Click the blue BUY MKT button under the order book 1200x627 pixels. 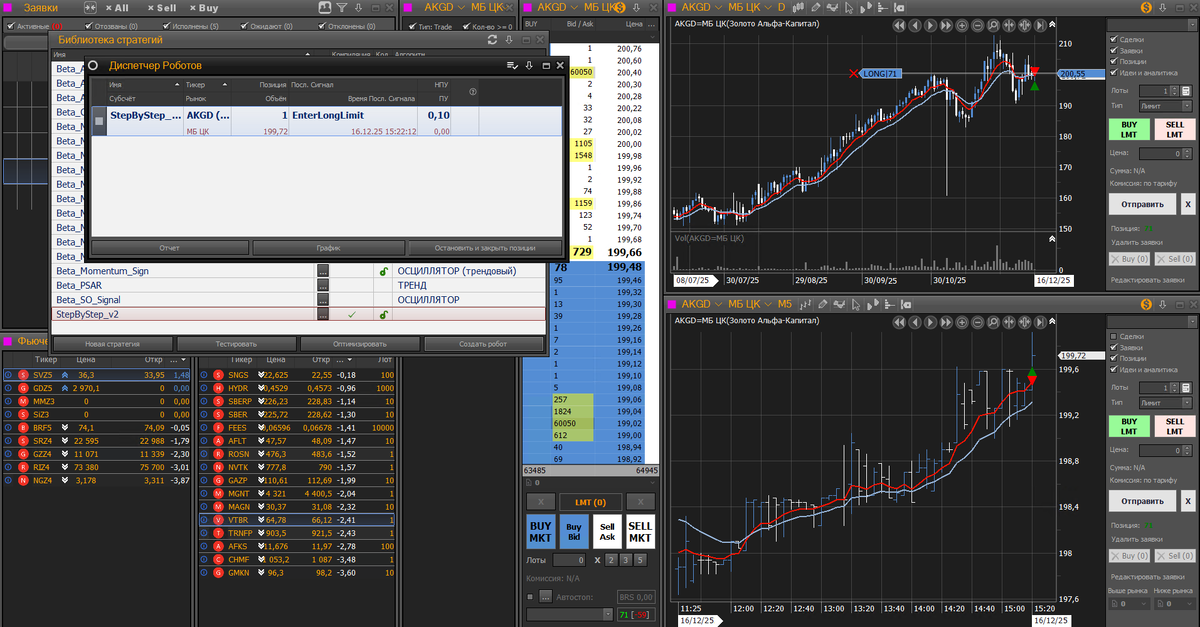coord(540,530)
